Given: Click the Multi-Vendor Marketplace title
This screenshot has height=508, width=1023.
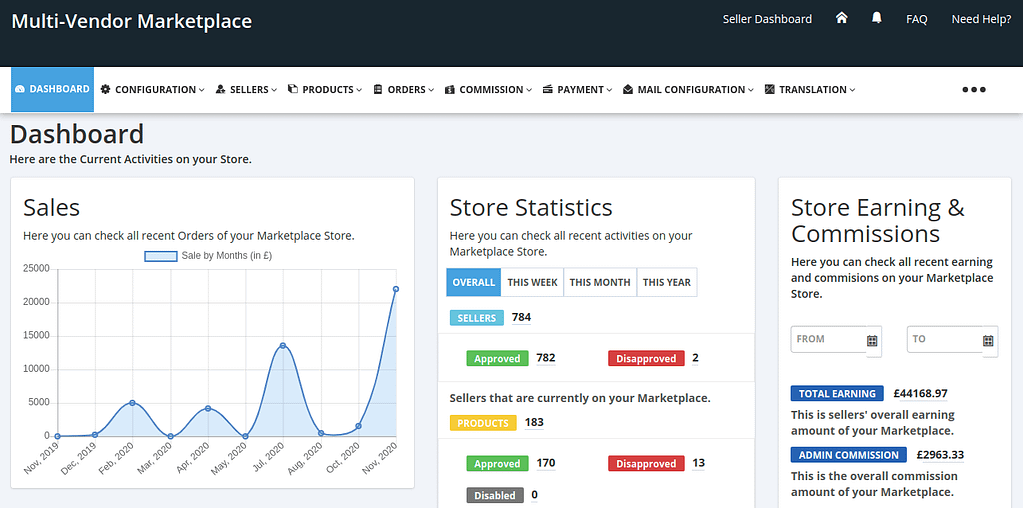Looking at the screenshot, I should point(132,21).
